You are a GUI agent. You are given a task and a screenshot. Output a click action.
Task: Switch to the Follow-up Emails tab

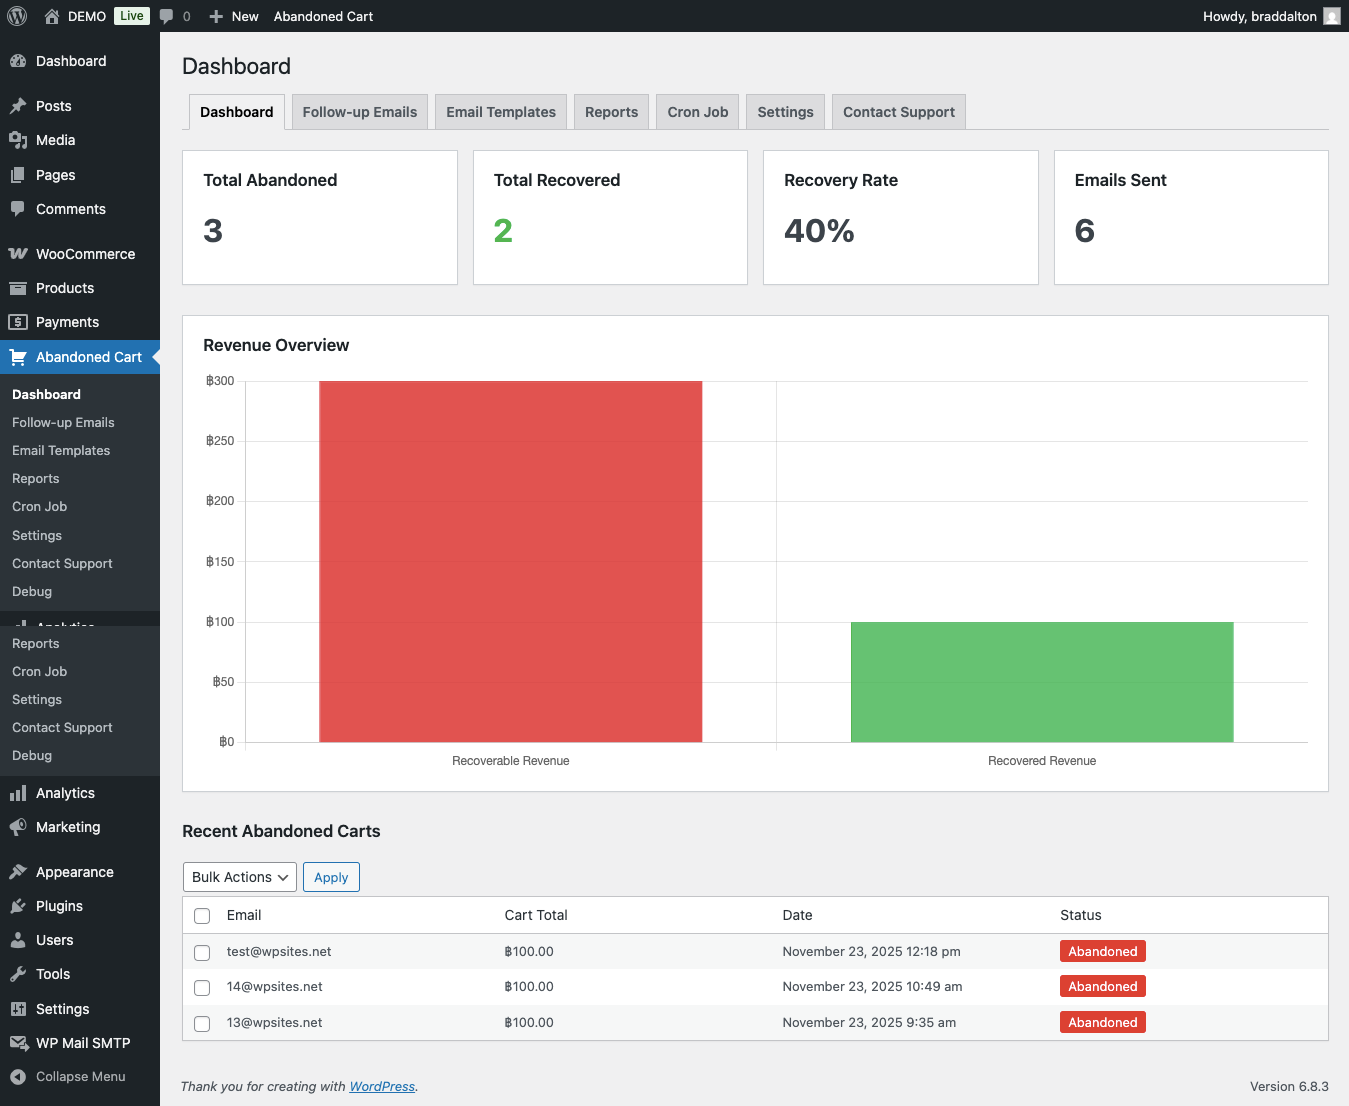tap(359, 112)
